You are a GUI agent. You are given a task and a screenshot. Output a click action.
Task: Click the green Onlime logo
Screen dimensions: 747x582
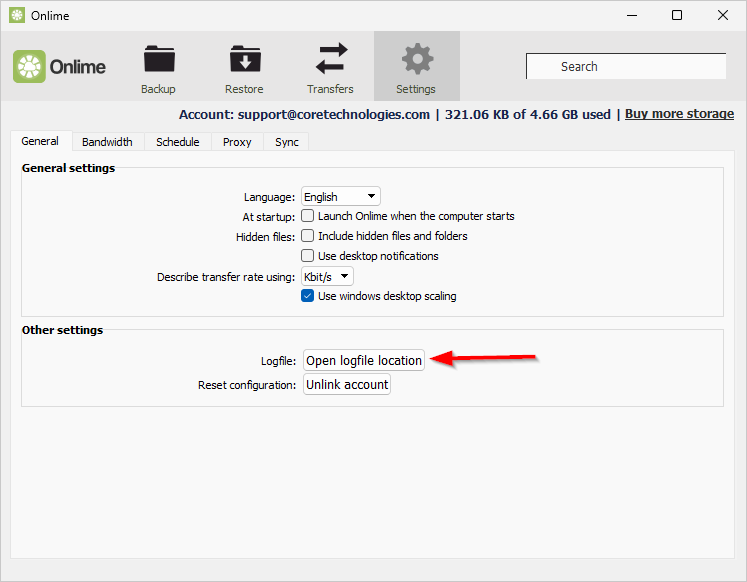pos(29,67)
